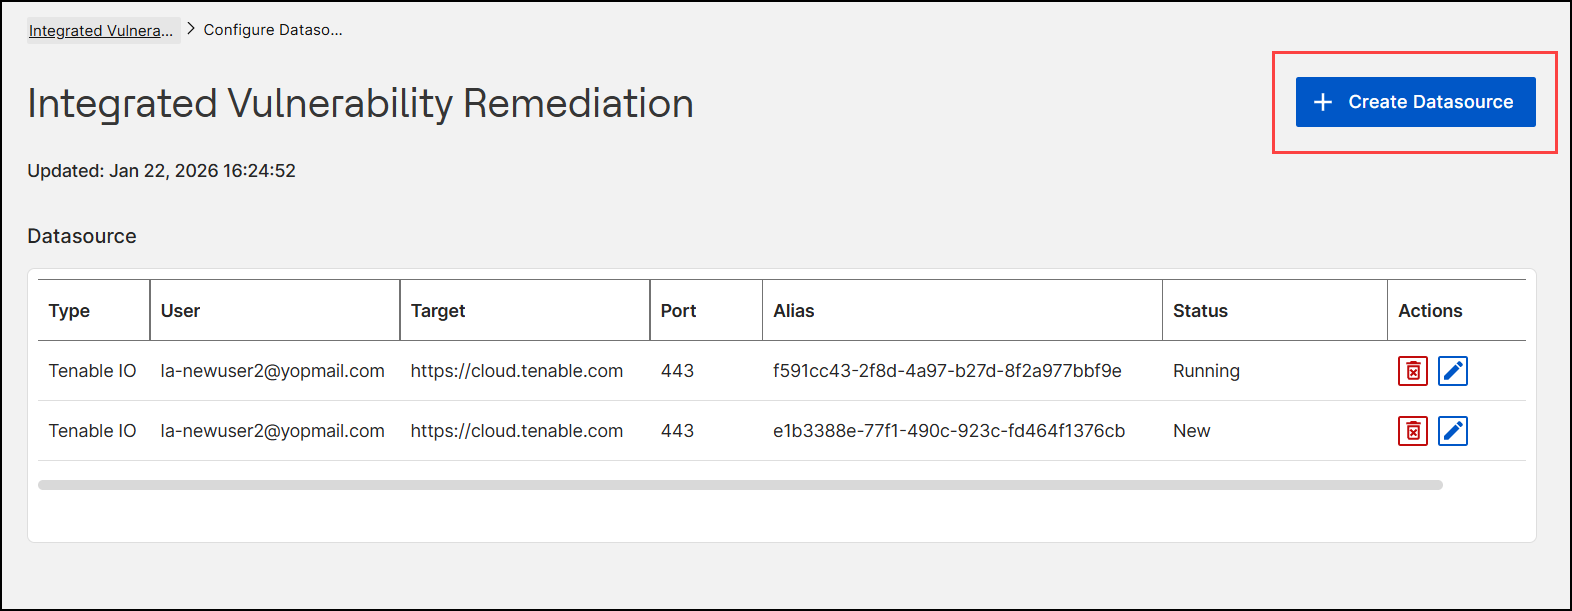Image resolution: width=1572 pixels, height=611 pixels.
Task: Select the Configure Dataso... breadcrumb item
Action: click(x=273, y=30)
